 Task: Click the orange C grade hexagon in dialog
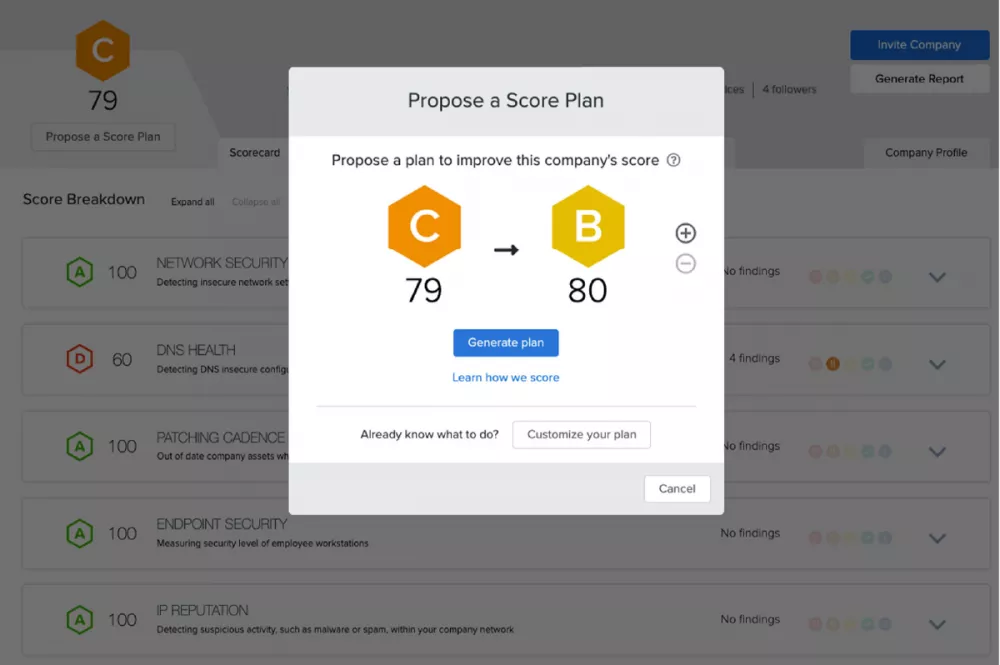click(424, 226)
